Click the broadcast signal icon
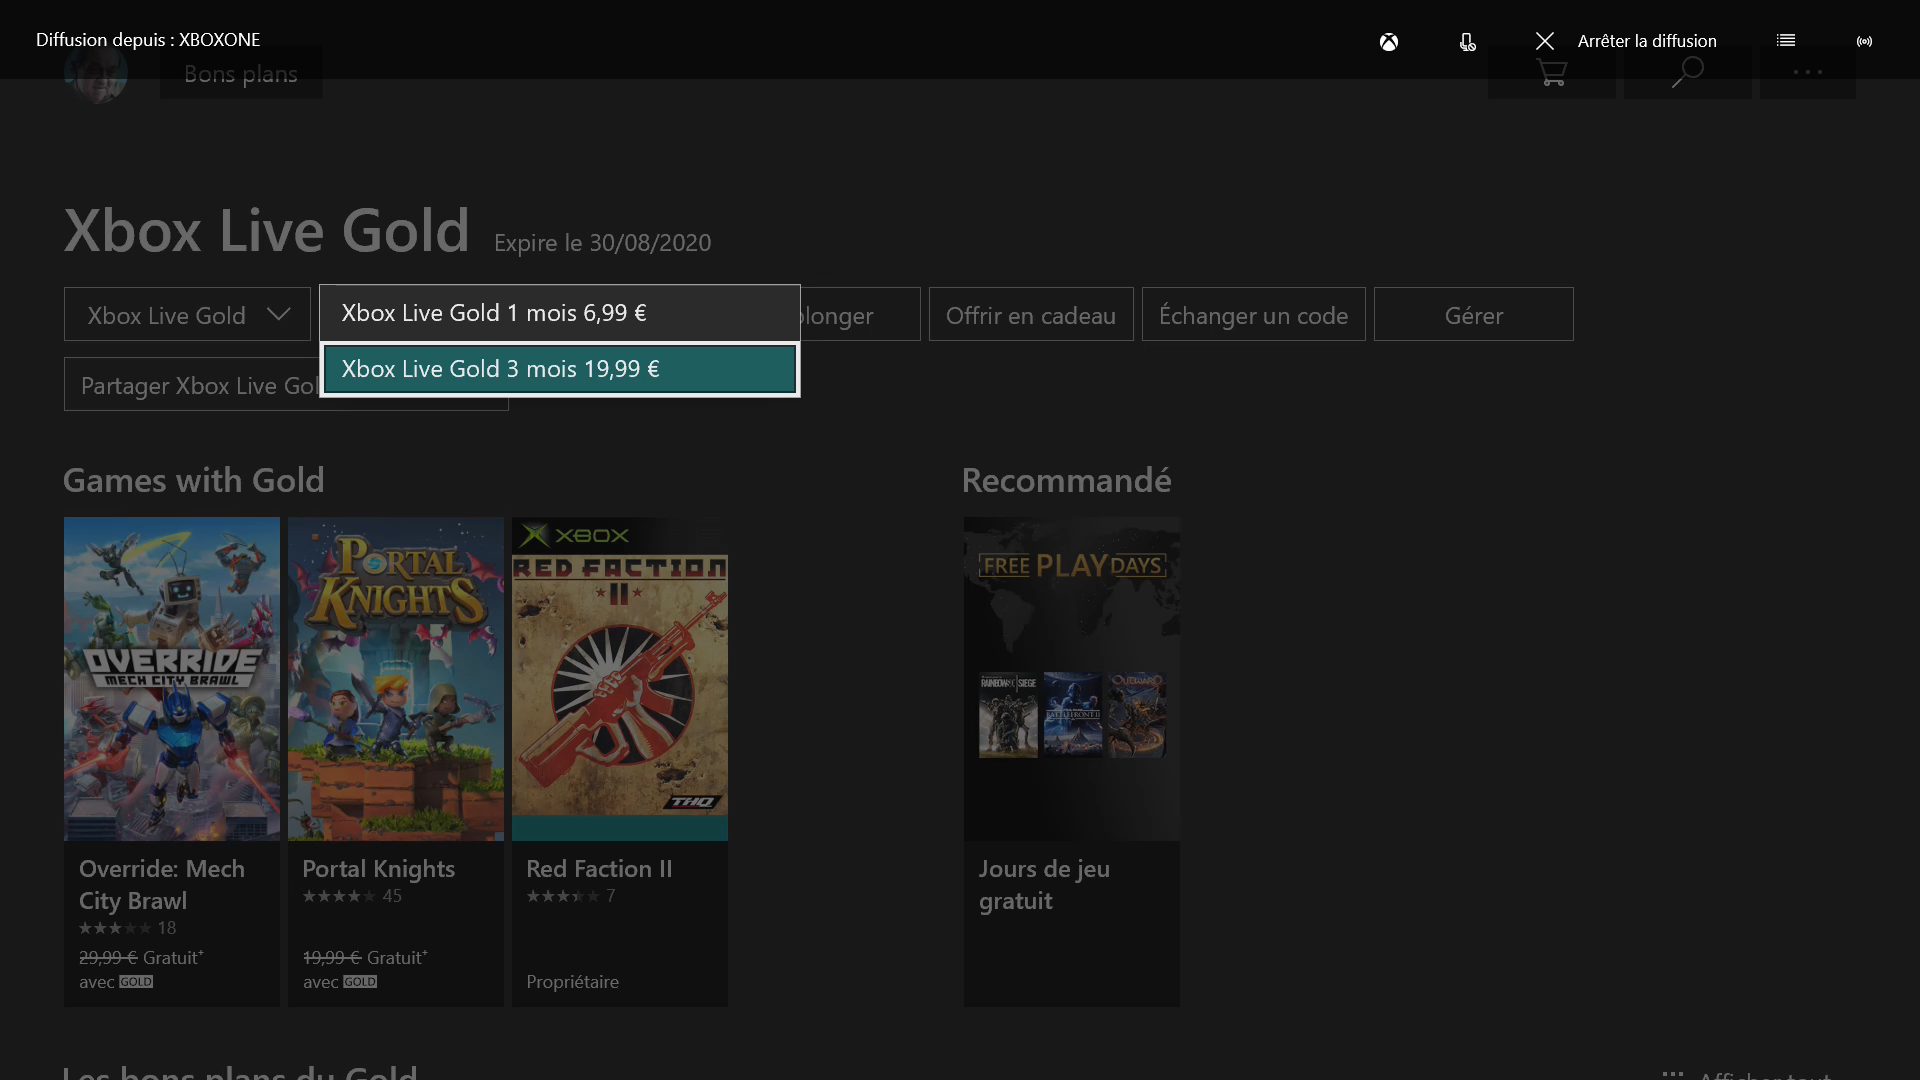This screenshot has height=1080, width=1920. (x=1864, y=41)
